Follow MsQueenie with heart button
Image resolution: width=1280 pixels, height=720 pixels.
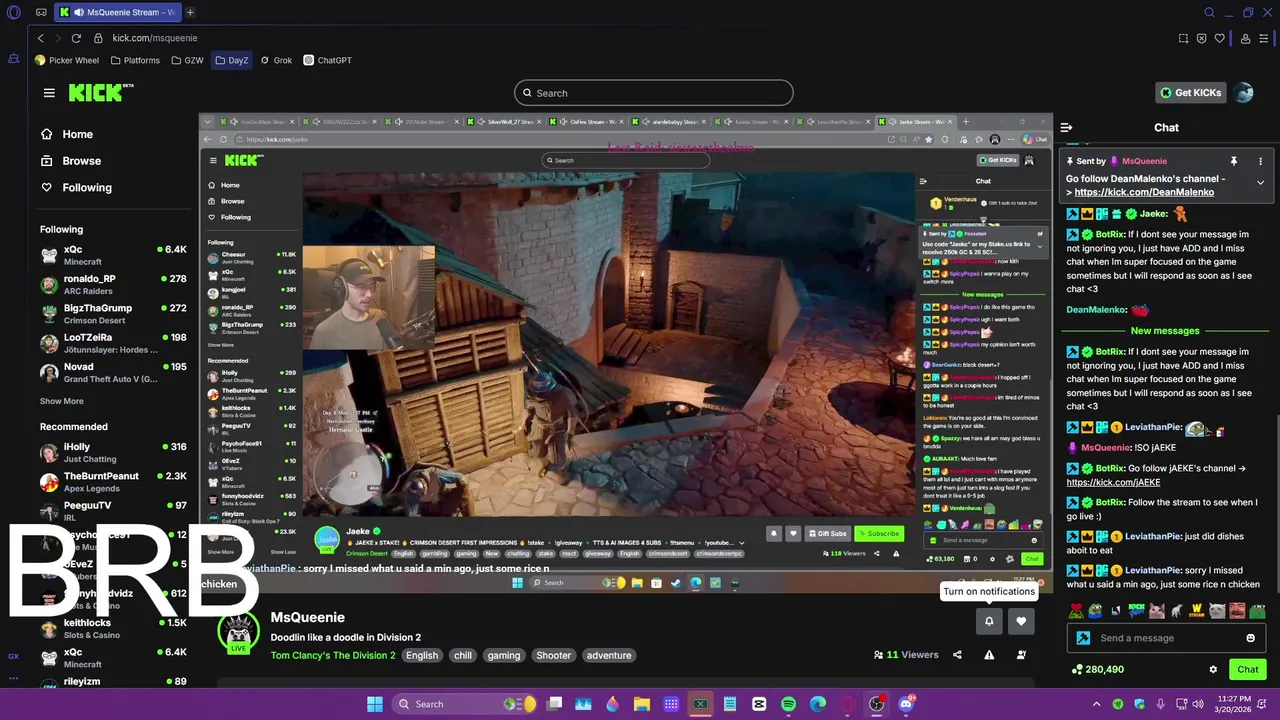pos(1021,621)
